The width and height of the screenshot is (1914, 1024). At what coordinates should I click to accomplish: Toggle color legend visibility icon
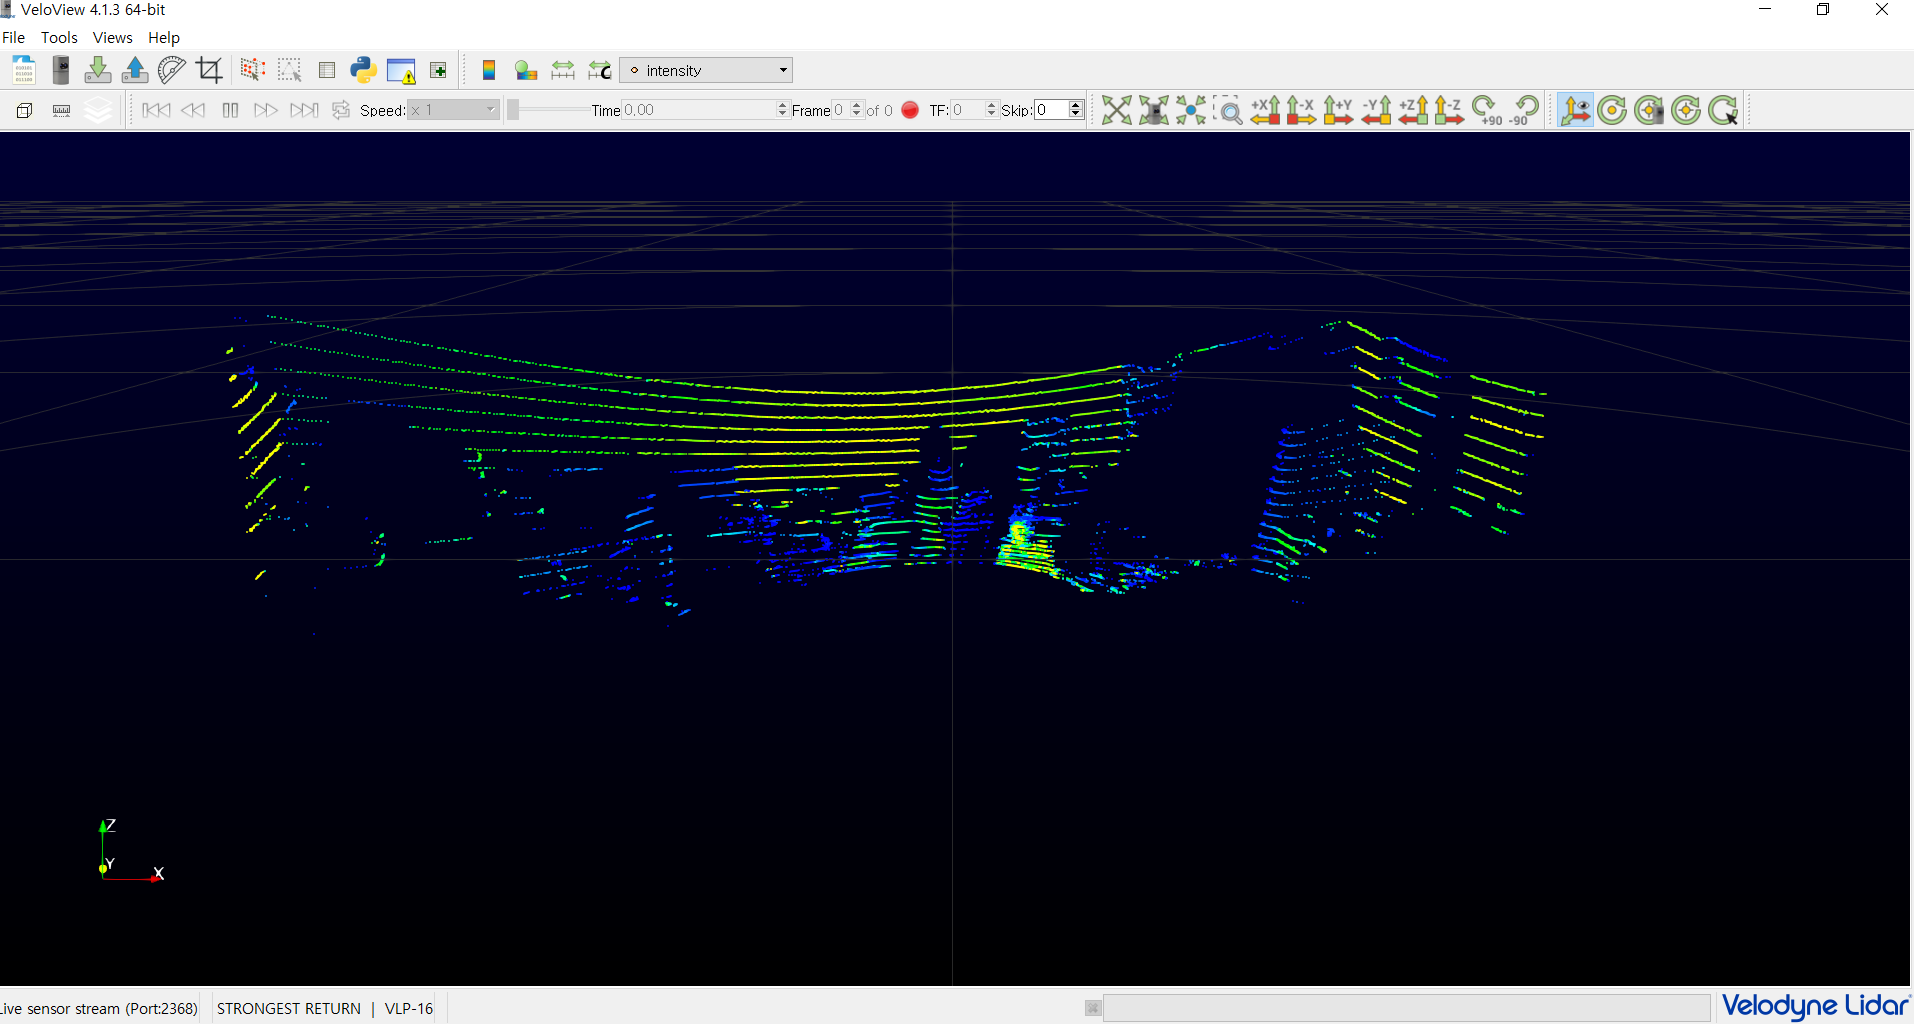click(x=489, y=70)
